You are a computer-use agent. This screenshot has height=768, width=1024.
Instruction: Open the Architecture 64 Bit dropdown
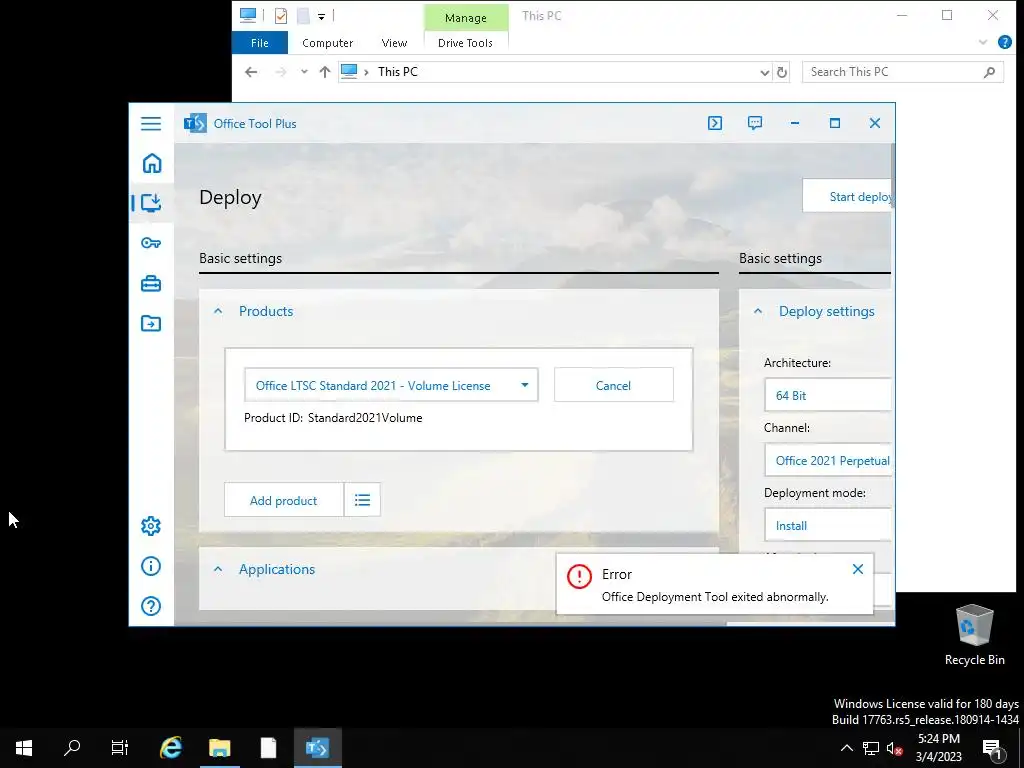click(827, 395)
